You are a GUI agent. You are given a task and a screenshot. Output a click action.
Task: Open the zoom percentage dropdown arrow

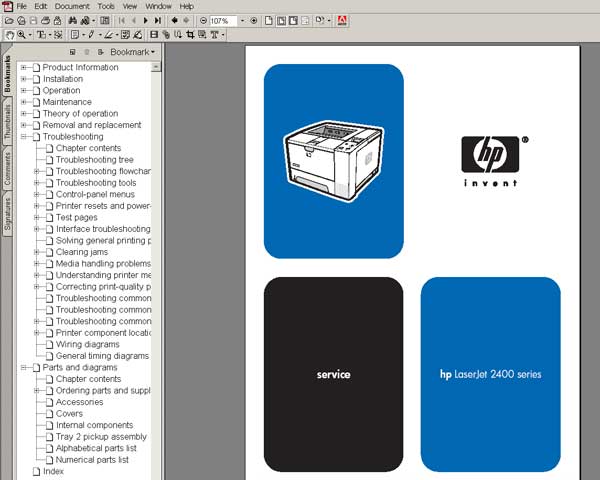[242, 21]
